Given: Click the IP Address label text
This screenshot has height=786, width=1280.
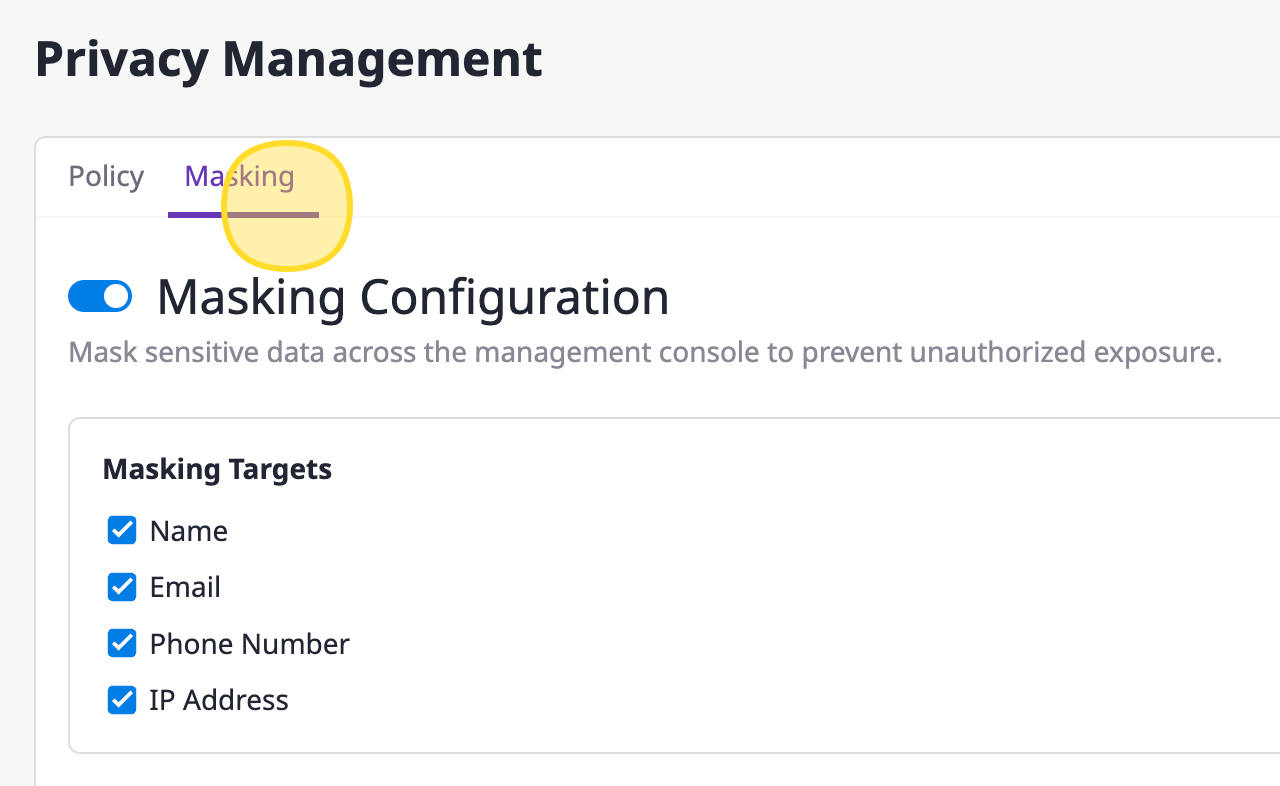Looking at the screenshot, I should [x=219, y=700].
